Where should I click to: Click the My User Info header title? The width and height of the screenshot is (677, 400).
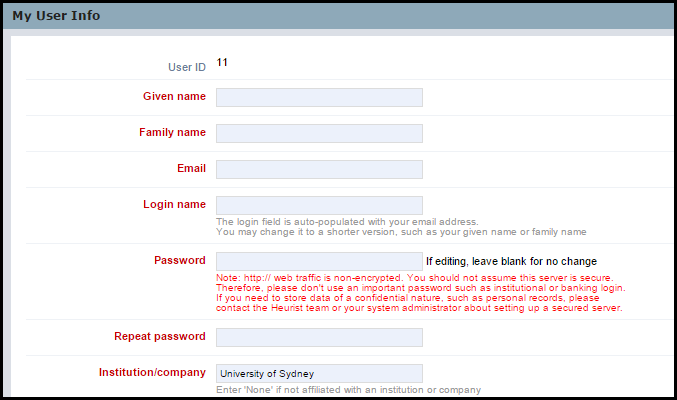[x=56, y=16]
